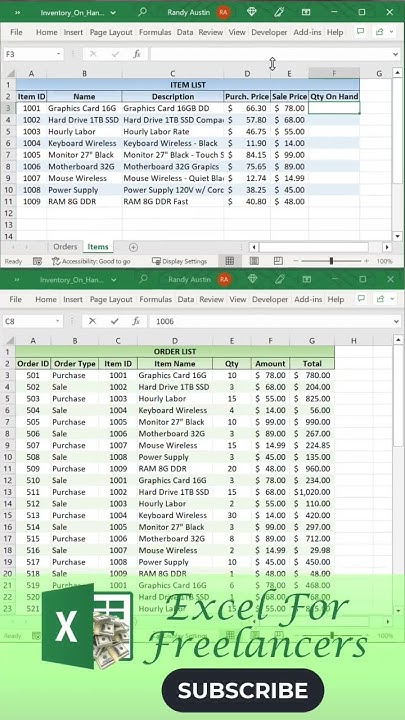The width and height of the screenshot is (405, 720).
Task: Open Share dropdown arrow in bottom window
Action: coord(392,299)
